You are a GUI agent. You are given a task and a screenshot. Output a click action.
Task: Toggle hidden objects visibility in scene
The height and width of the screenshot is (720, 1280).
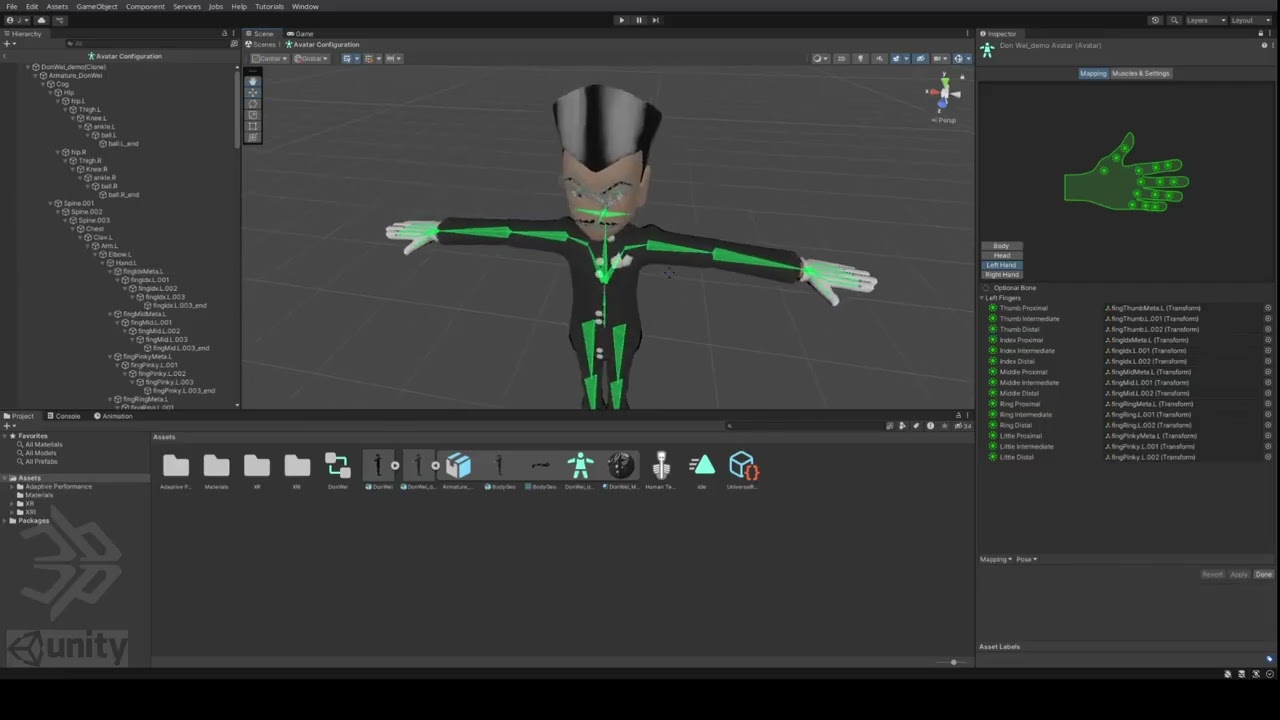[x=921, y=58]
